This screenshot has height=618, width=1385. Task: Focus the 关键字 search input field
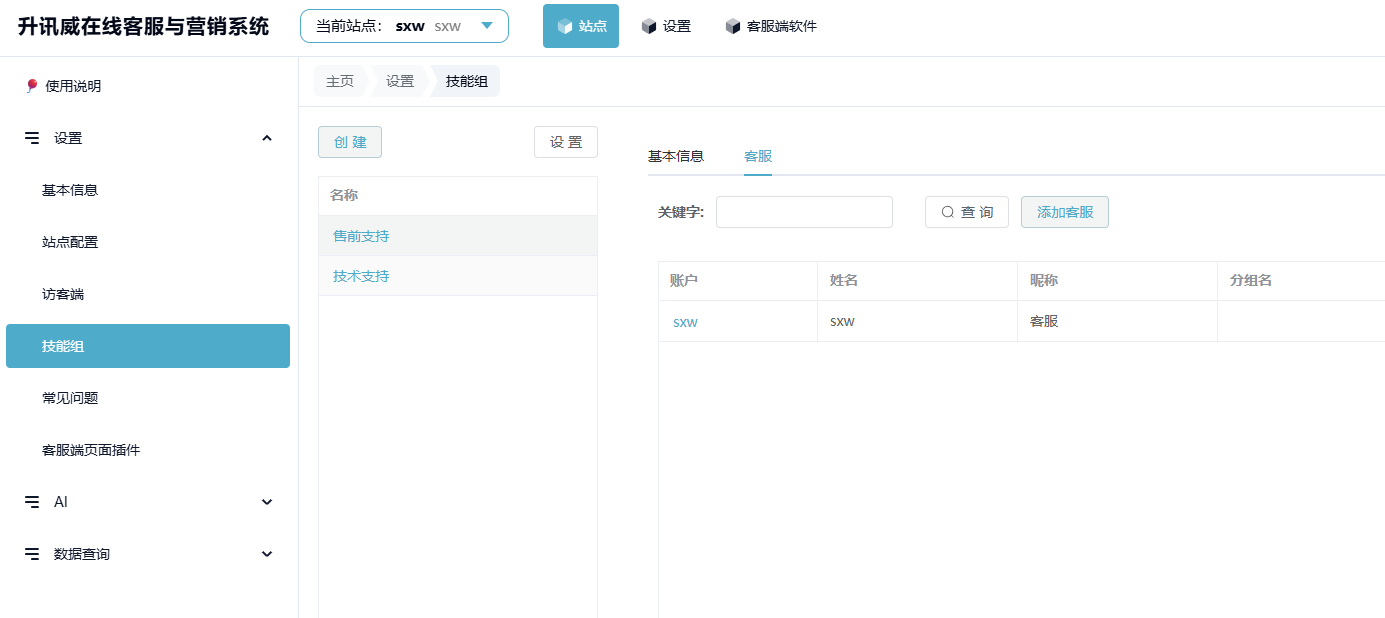click(804, 212)
